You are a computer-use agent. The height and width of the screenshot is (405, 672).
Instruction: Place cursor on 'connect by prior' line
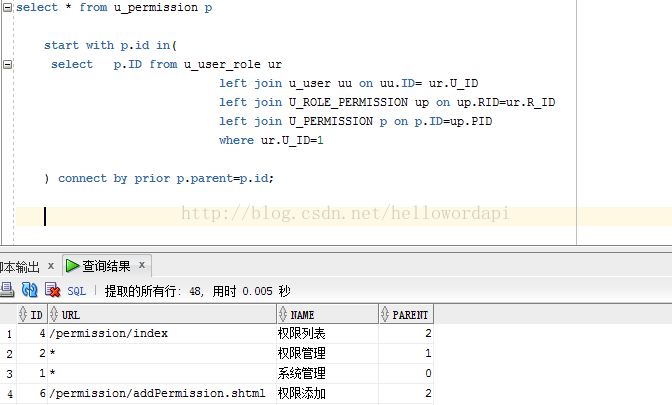click(x=159, y=178)
